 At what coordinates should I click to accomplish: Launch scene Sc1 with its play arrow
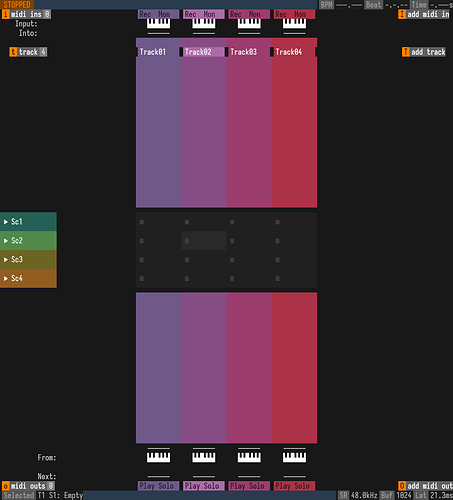(6, 222)
